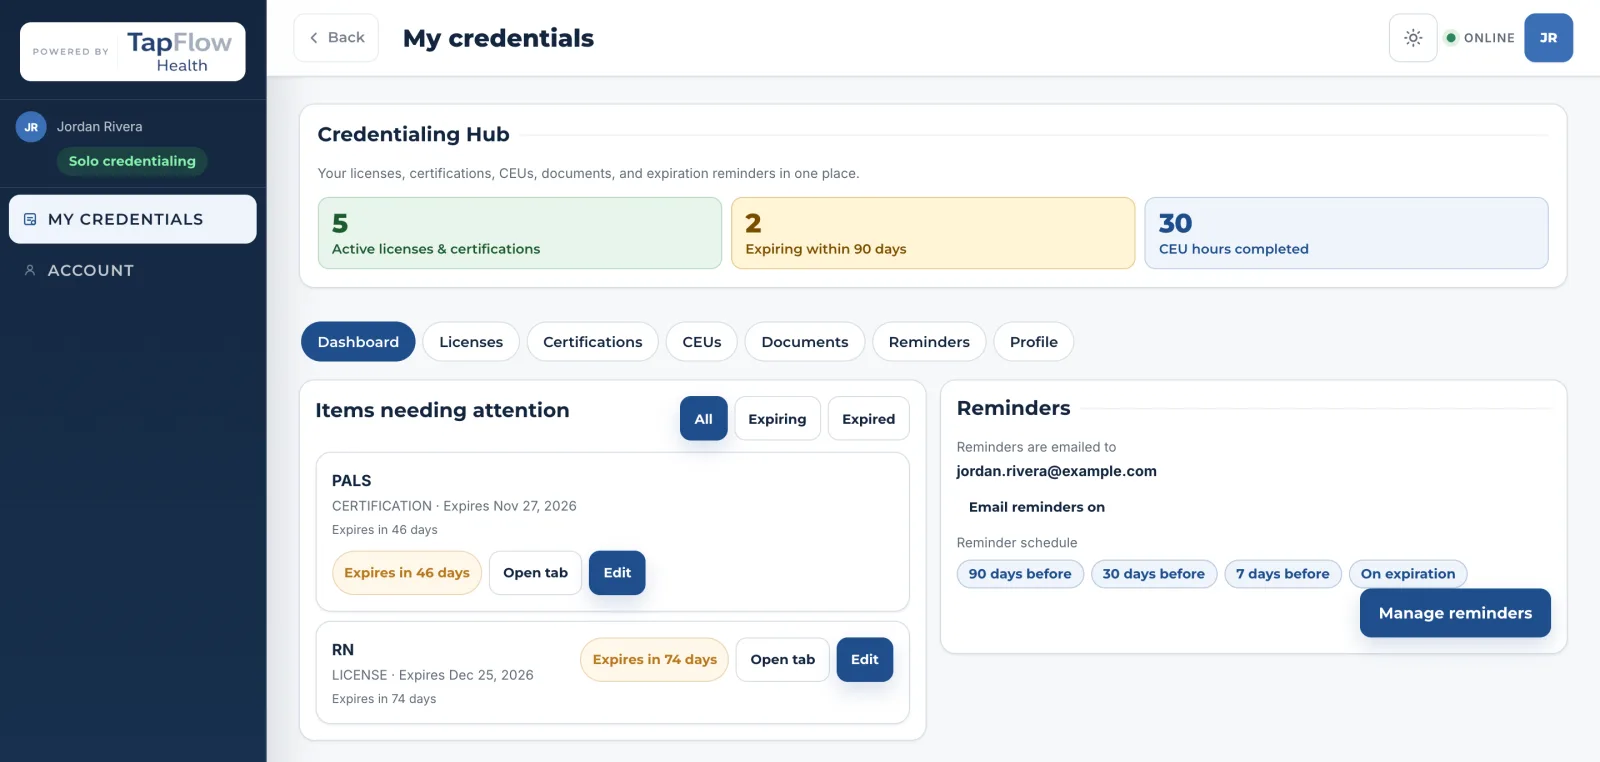Screen dimensions: 1600x762
Task: Click the TapFlow Health logo
Action: [x=133, y=51]
